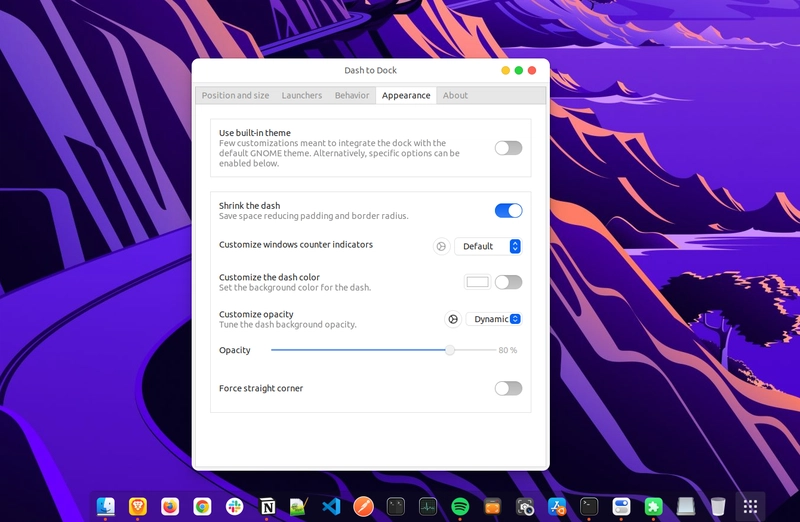The width and height of the screenshot is (800, 522).
Task: Minimize window with yellow button
Action: tap(505, 70)
